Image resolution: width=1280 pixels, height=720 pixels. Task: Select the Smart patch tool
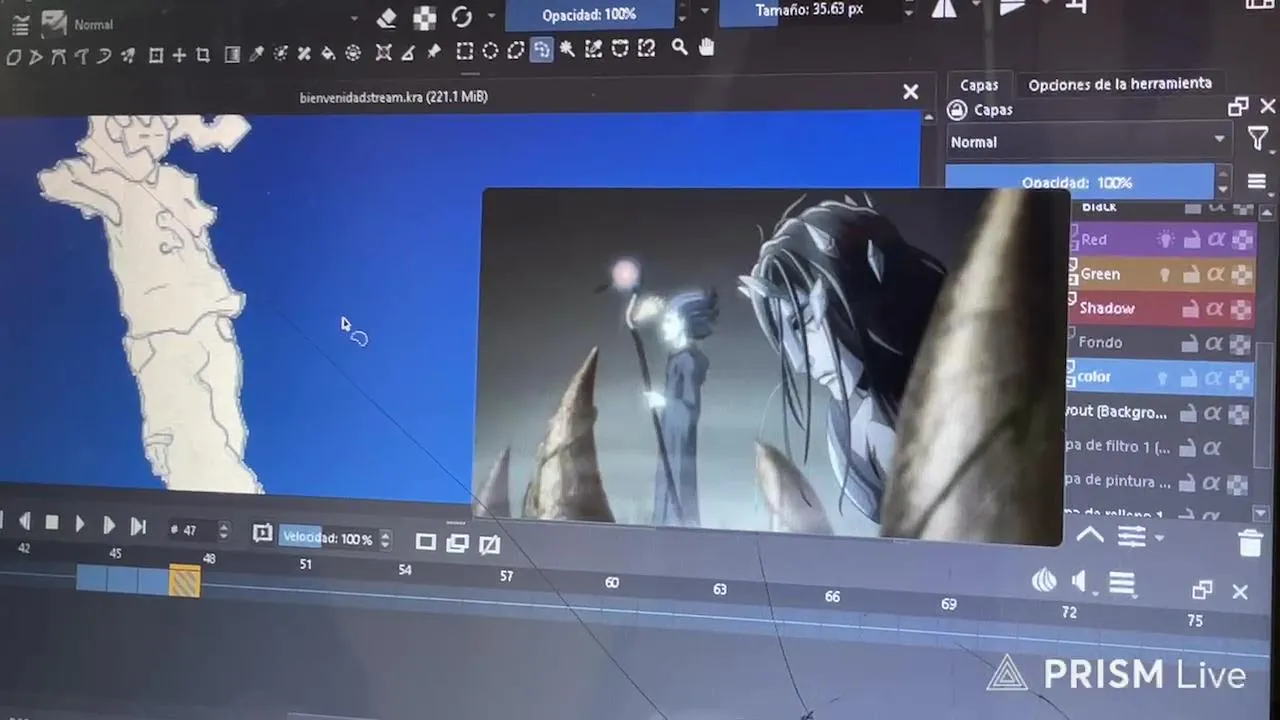[x=304, y=53]
